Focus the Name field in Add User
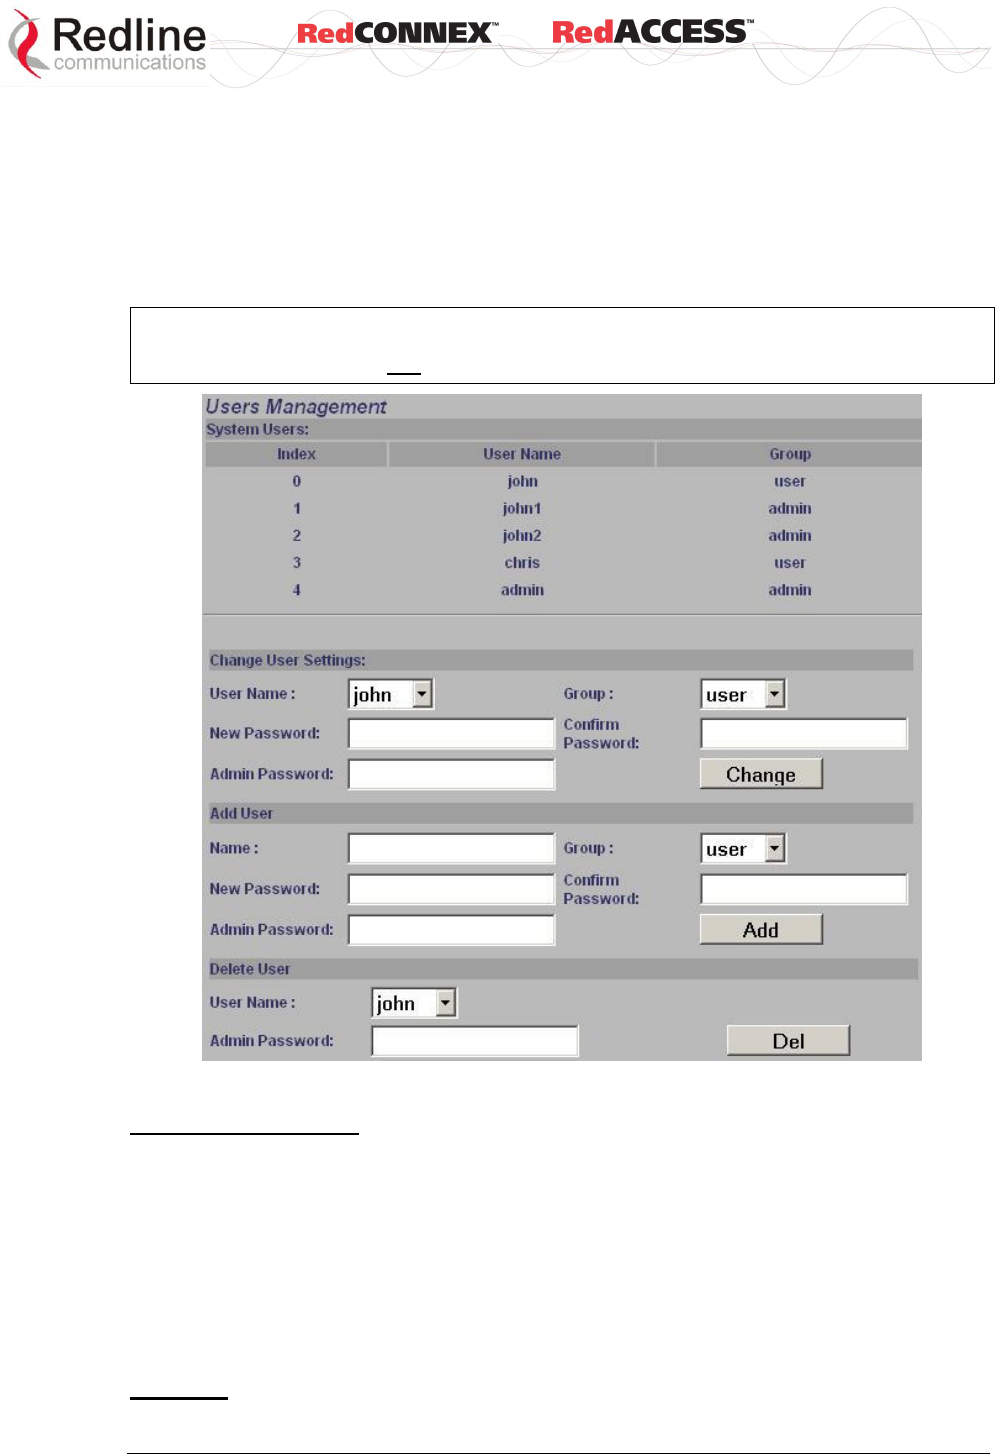This screenshot has height=1454, width=995. 451,849
